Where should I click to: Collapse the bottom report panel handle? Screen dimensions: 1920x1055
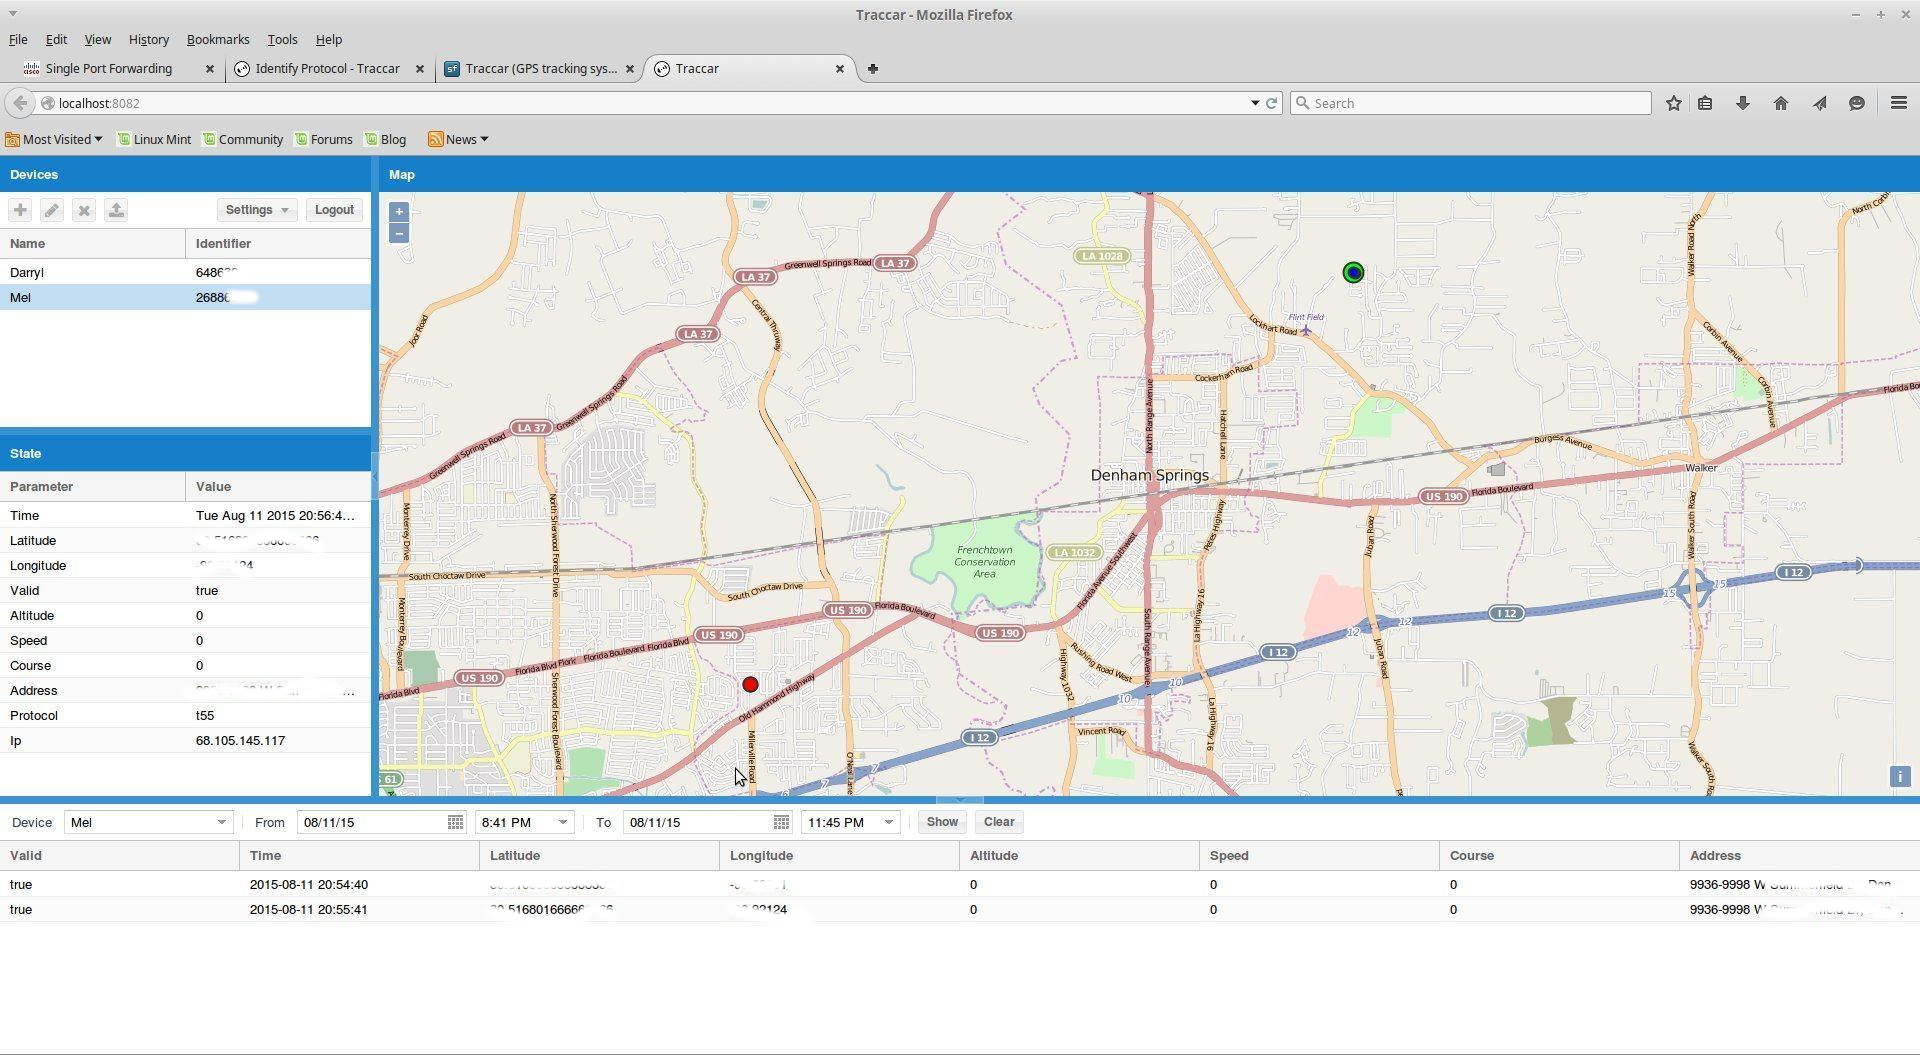pyautogui.click(x=959, y=800)
